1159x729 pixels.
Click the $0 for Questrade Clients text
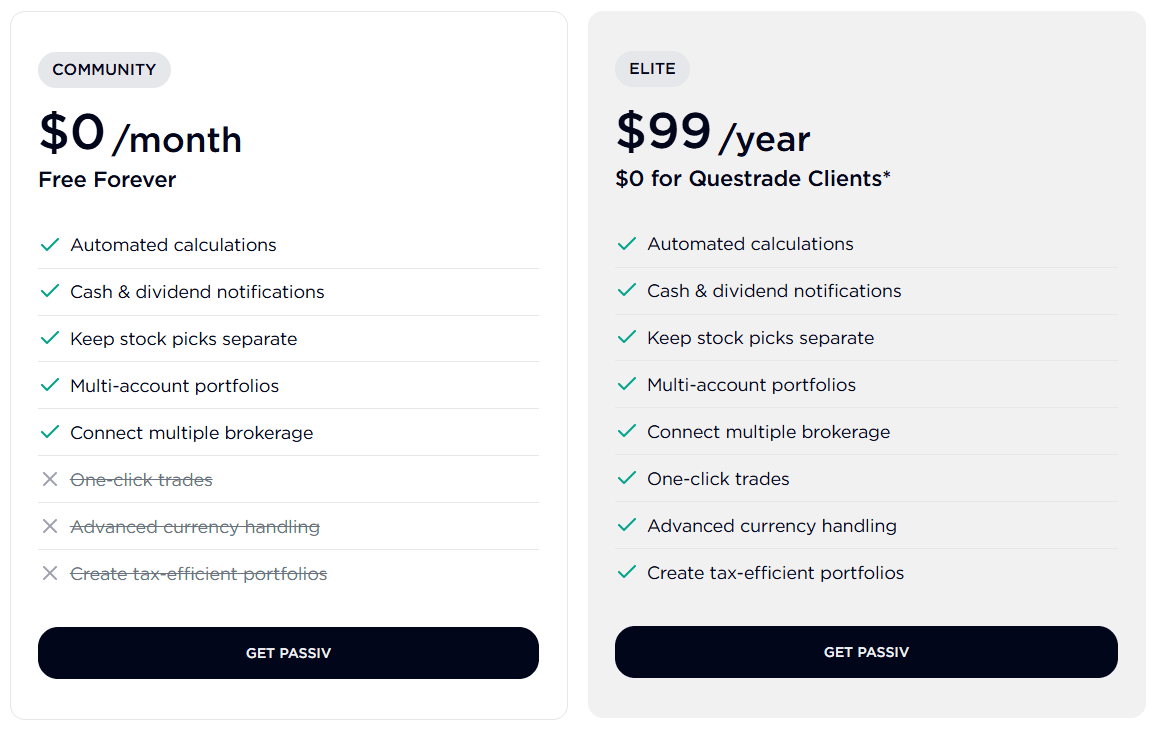click(752, 179)
